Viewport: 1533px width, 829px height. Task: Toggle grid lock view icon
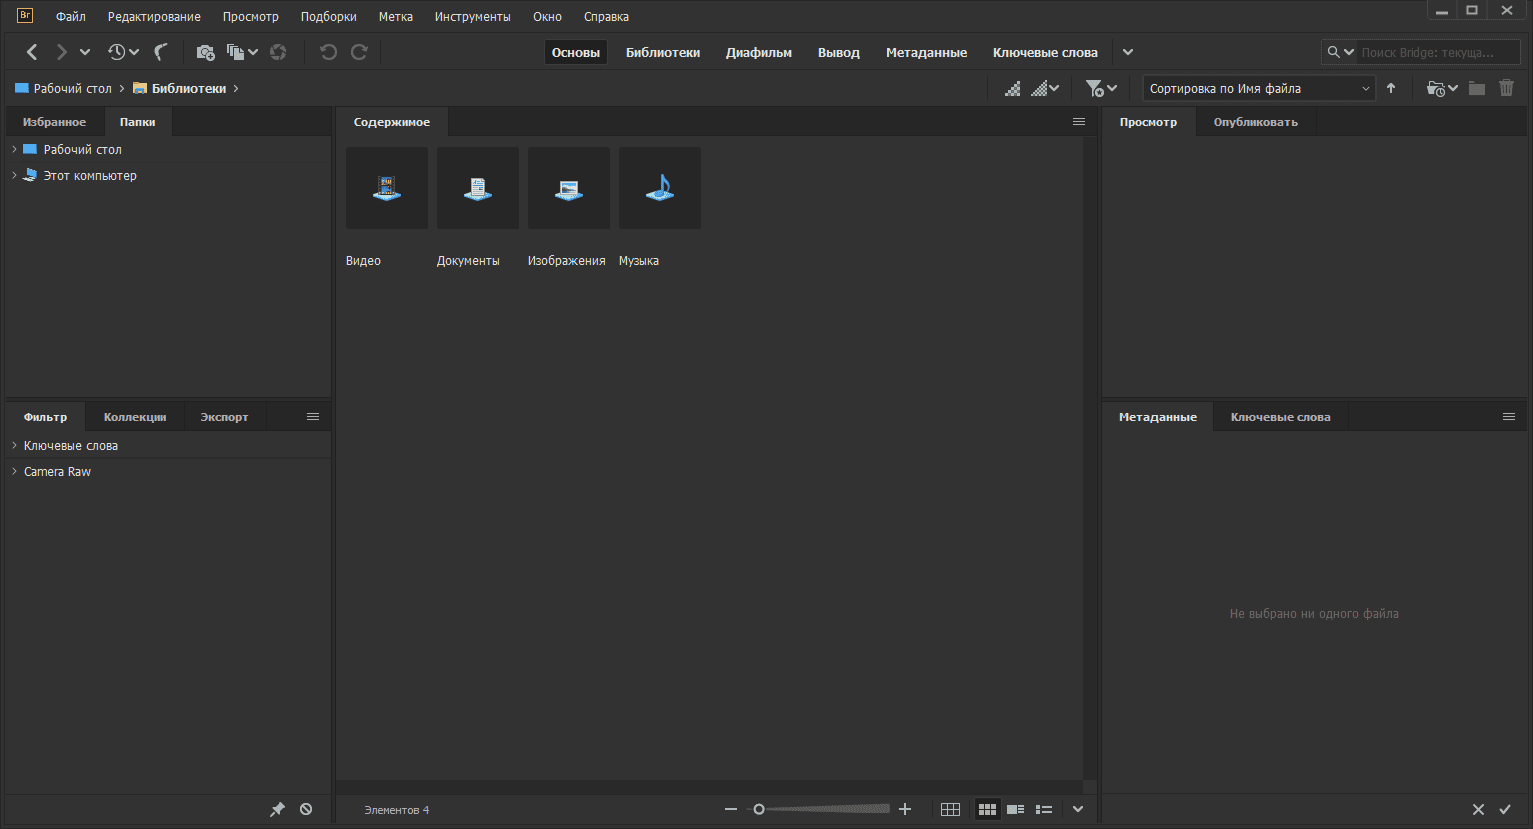pos(951,809)
